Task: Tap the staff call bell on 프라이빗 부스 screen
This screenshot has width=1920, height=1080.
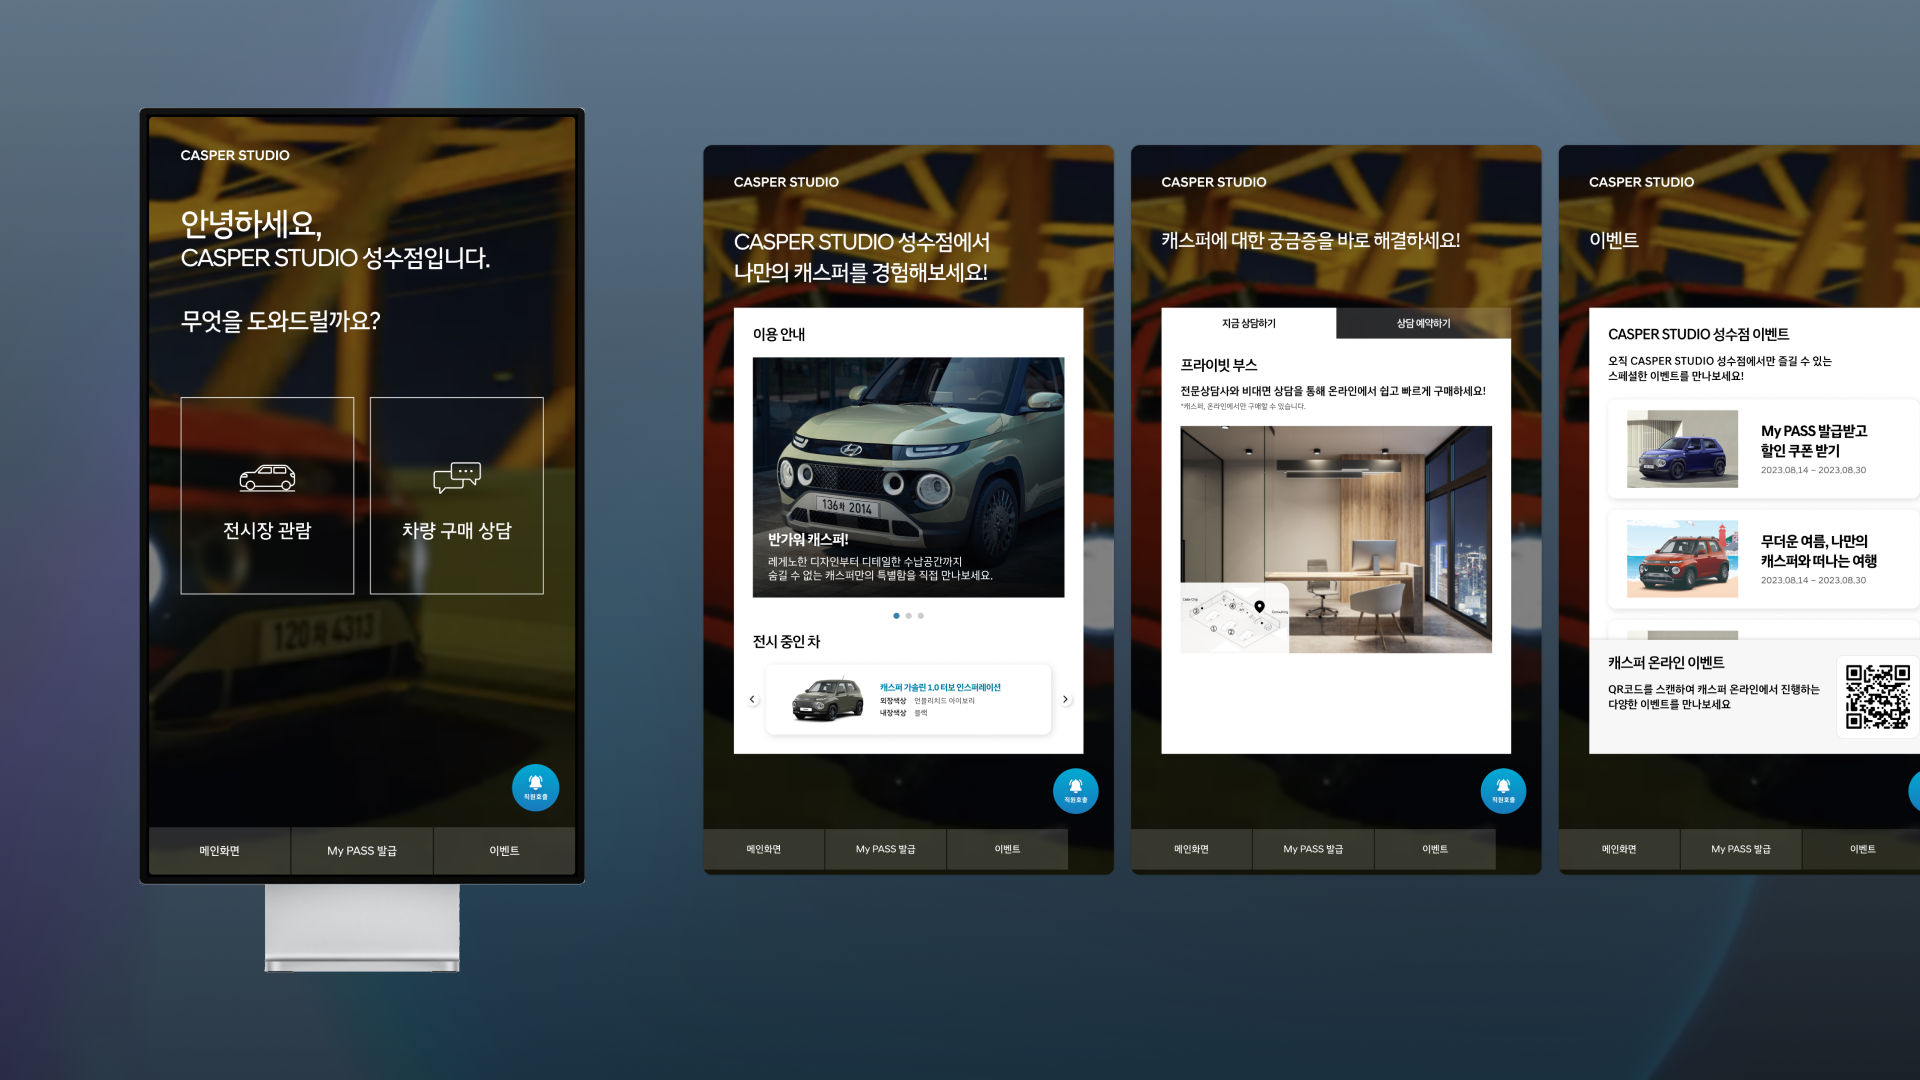Action: [x=1503, y=790]
